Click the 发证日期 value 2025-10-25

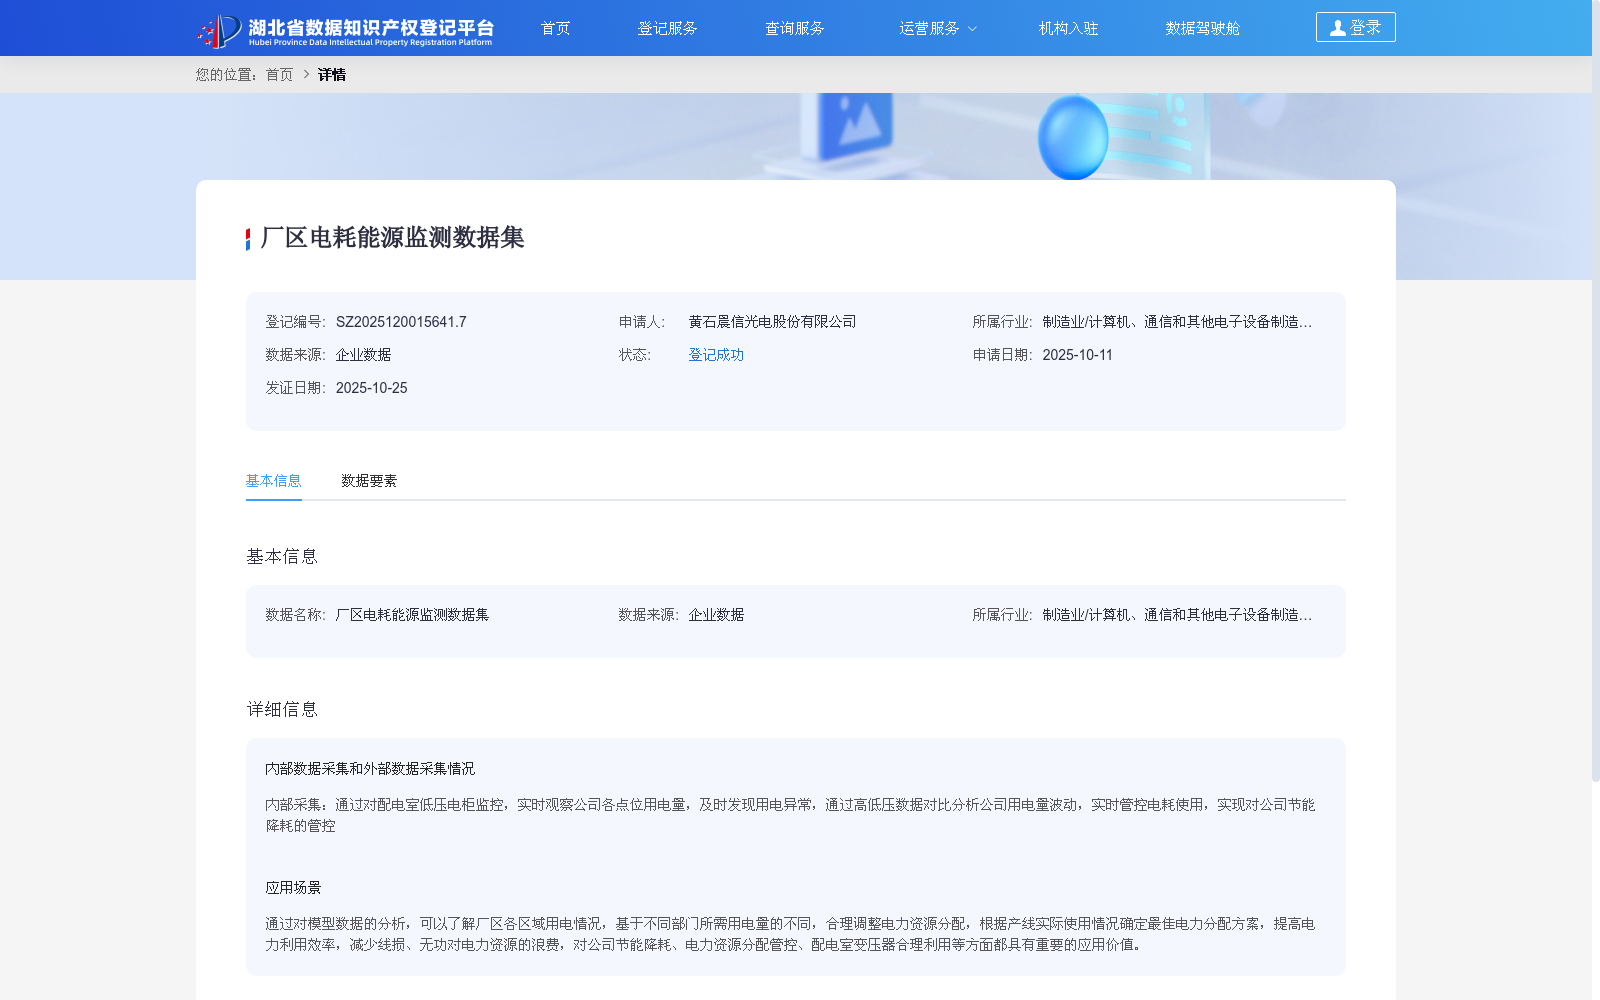click(x=371, y=388)
